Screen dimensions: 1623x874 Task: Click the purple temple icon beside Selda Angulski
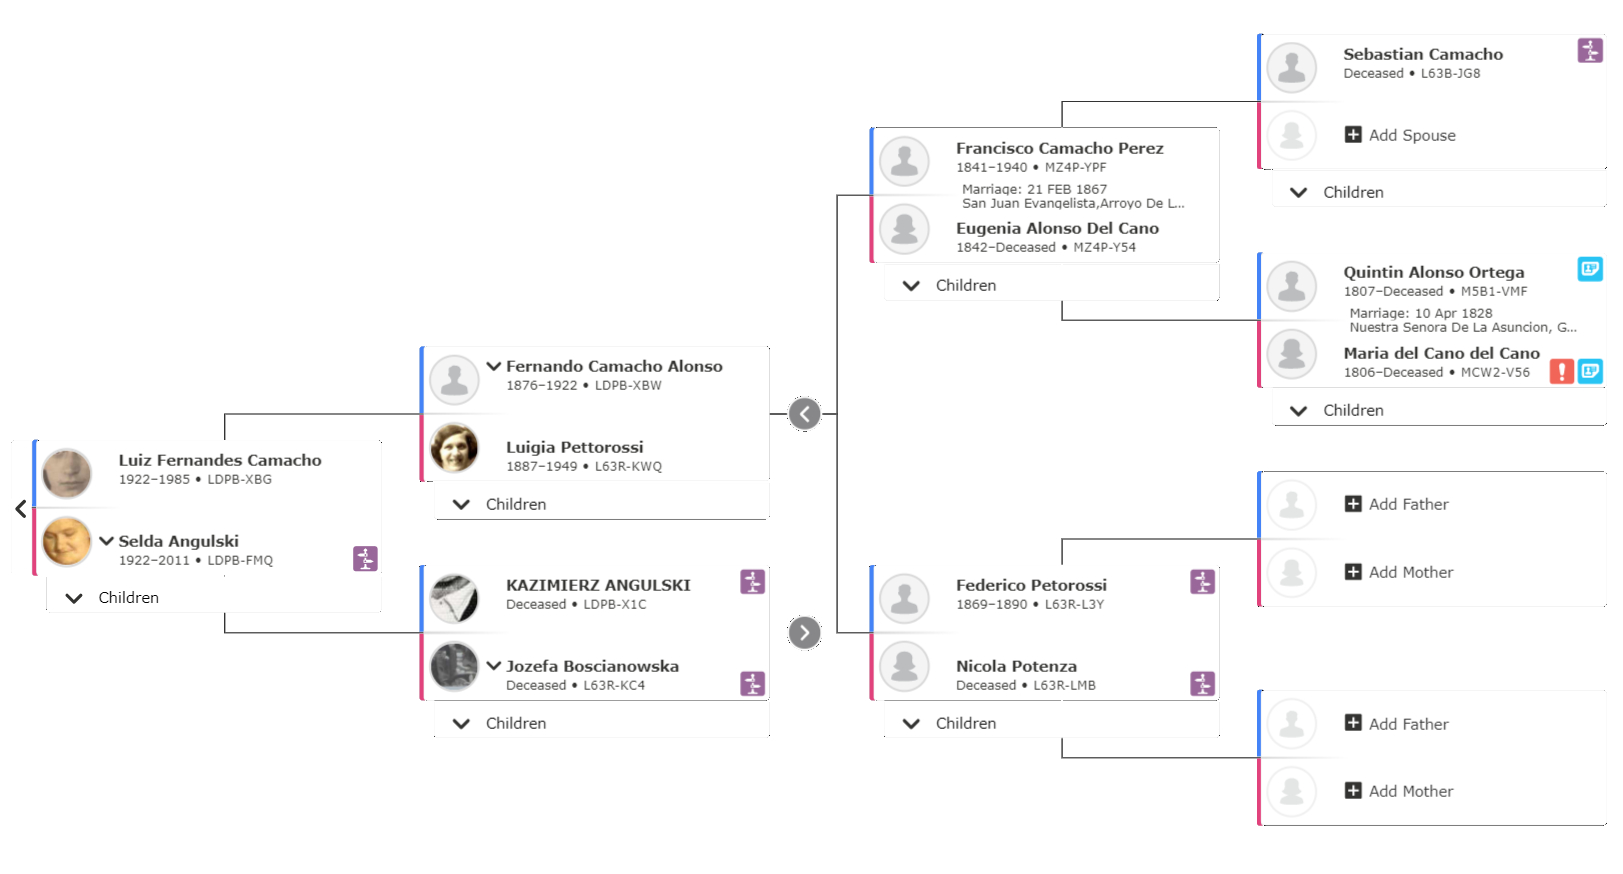tap(365, 558)
